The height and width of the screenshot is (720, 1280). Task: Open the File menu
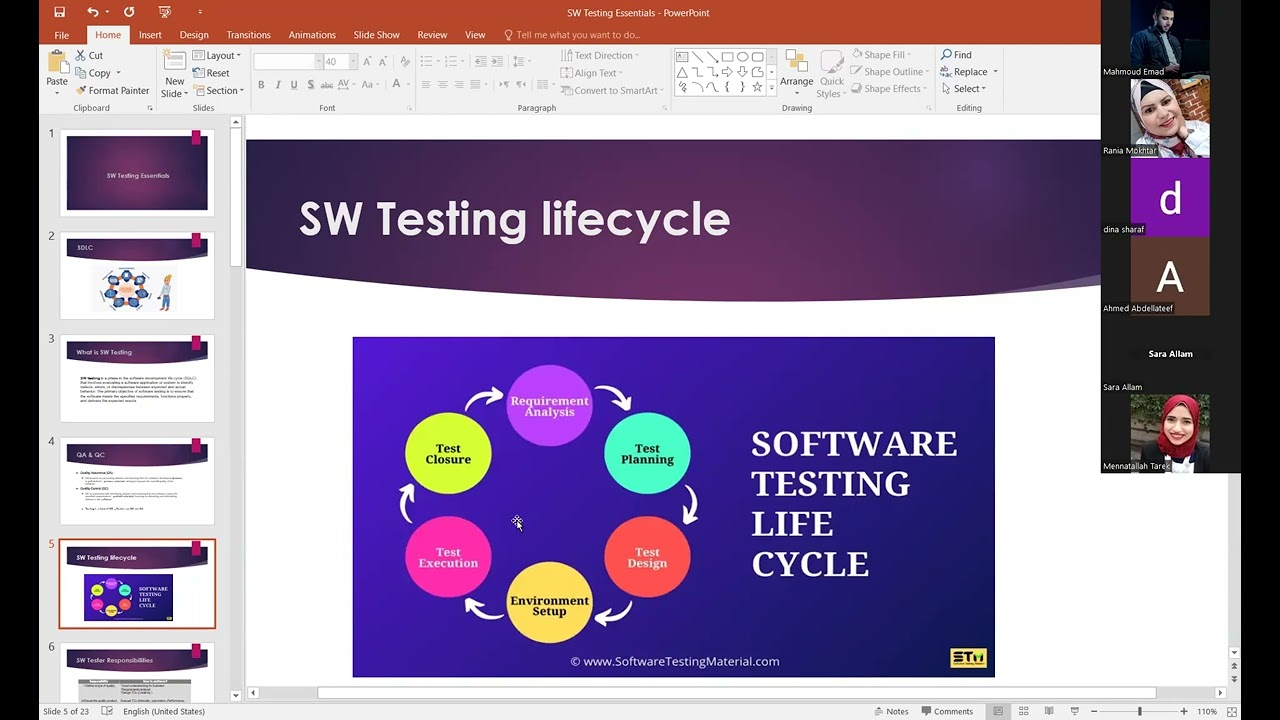coord(62,35)
